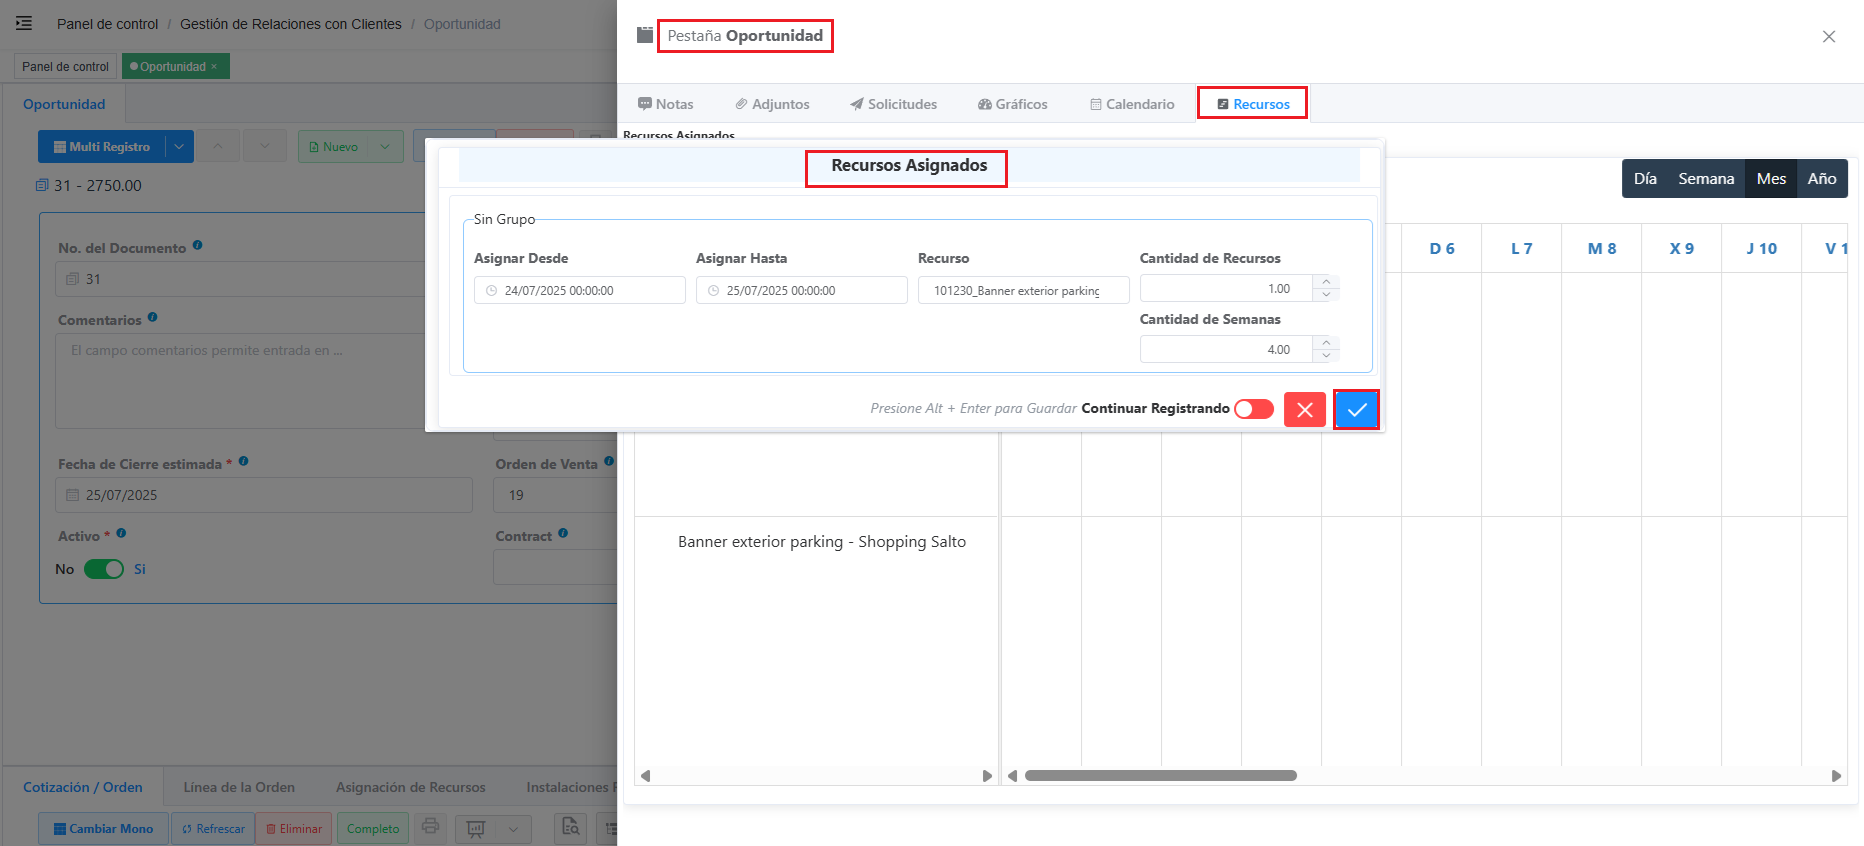This screenshot has width=1864, height=846.
Task: Click the presentation chart icon in bottom toolbar
Action: click(x=476, y=828)
